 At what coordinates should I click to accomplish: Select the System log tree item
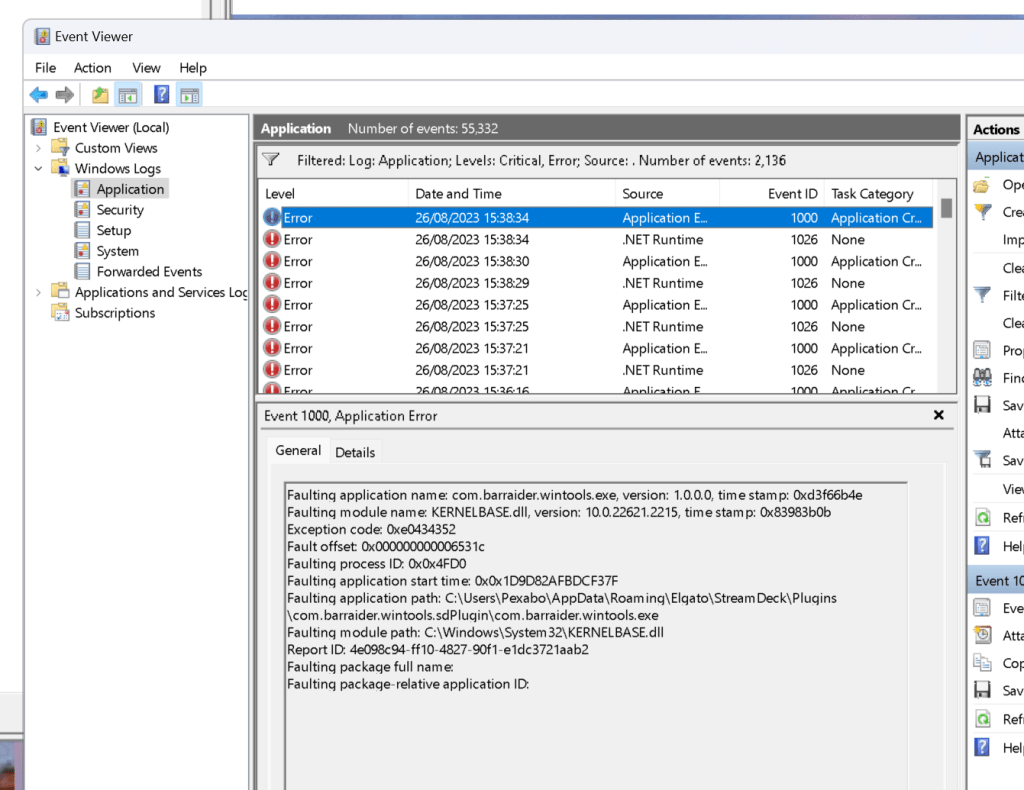click(x=118, y=251)
